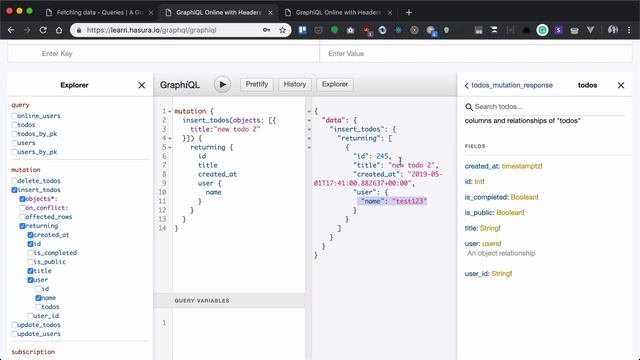Screen dimensions: 640x360
Task: Toggle the online_users query checkbox
Action: pos(14,116)
